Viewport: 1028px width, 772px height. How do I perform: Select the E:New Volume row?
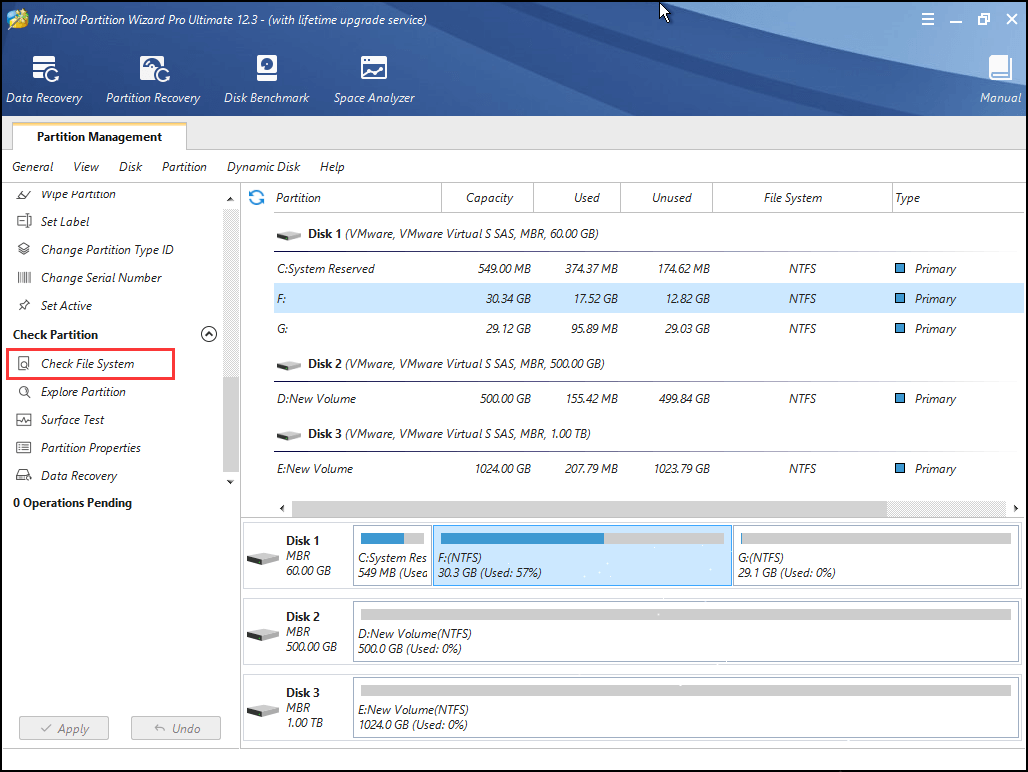pos(648,469)
